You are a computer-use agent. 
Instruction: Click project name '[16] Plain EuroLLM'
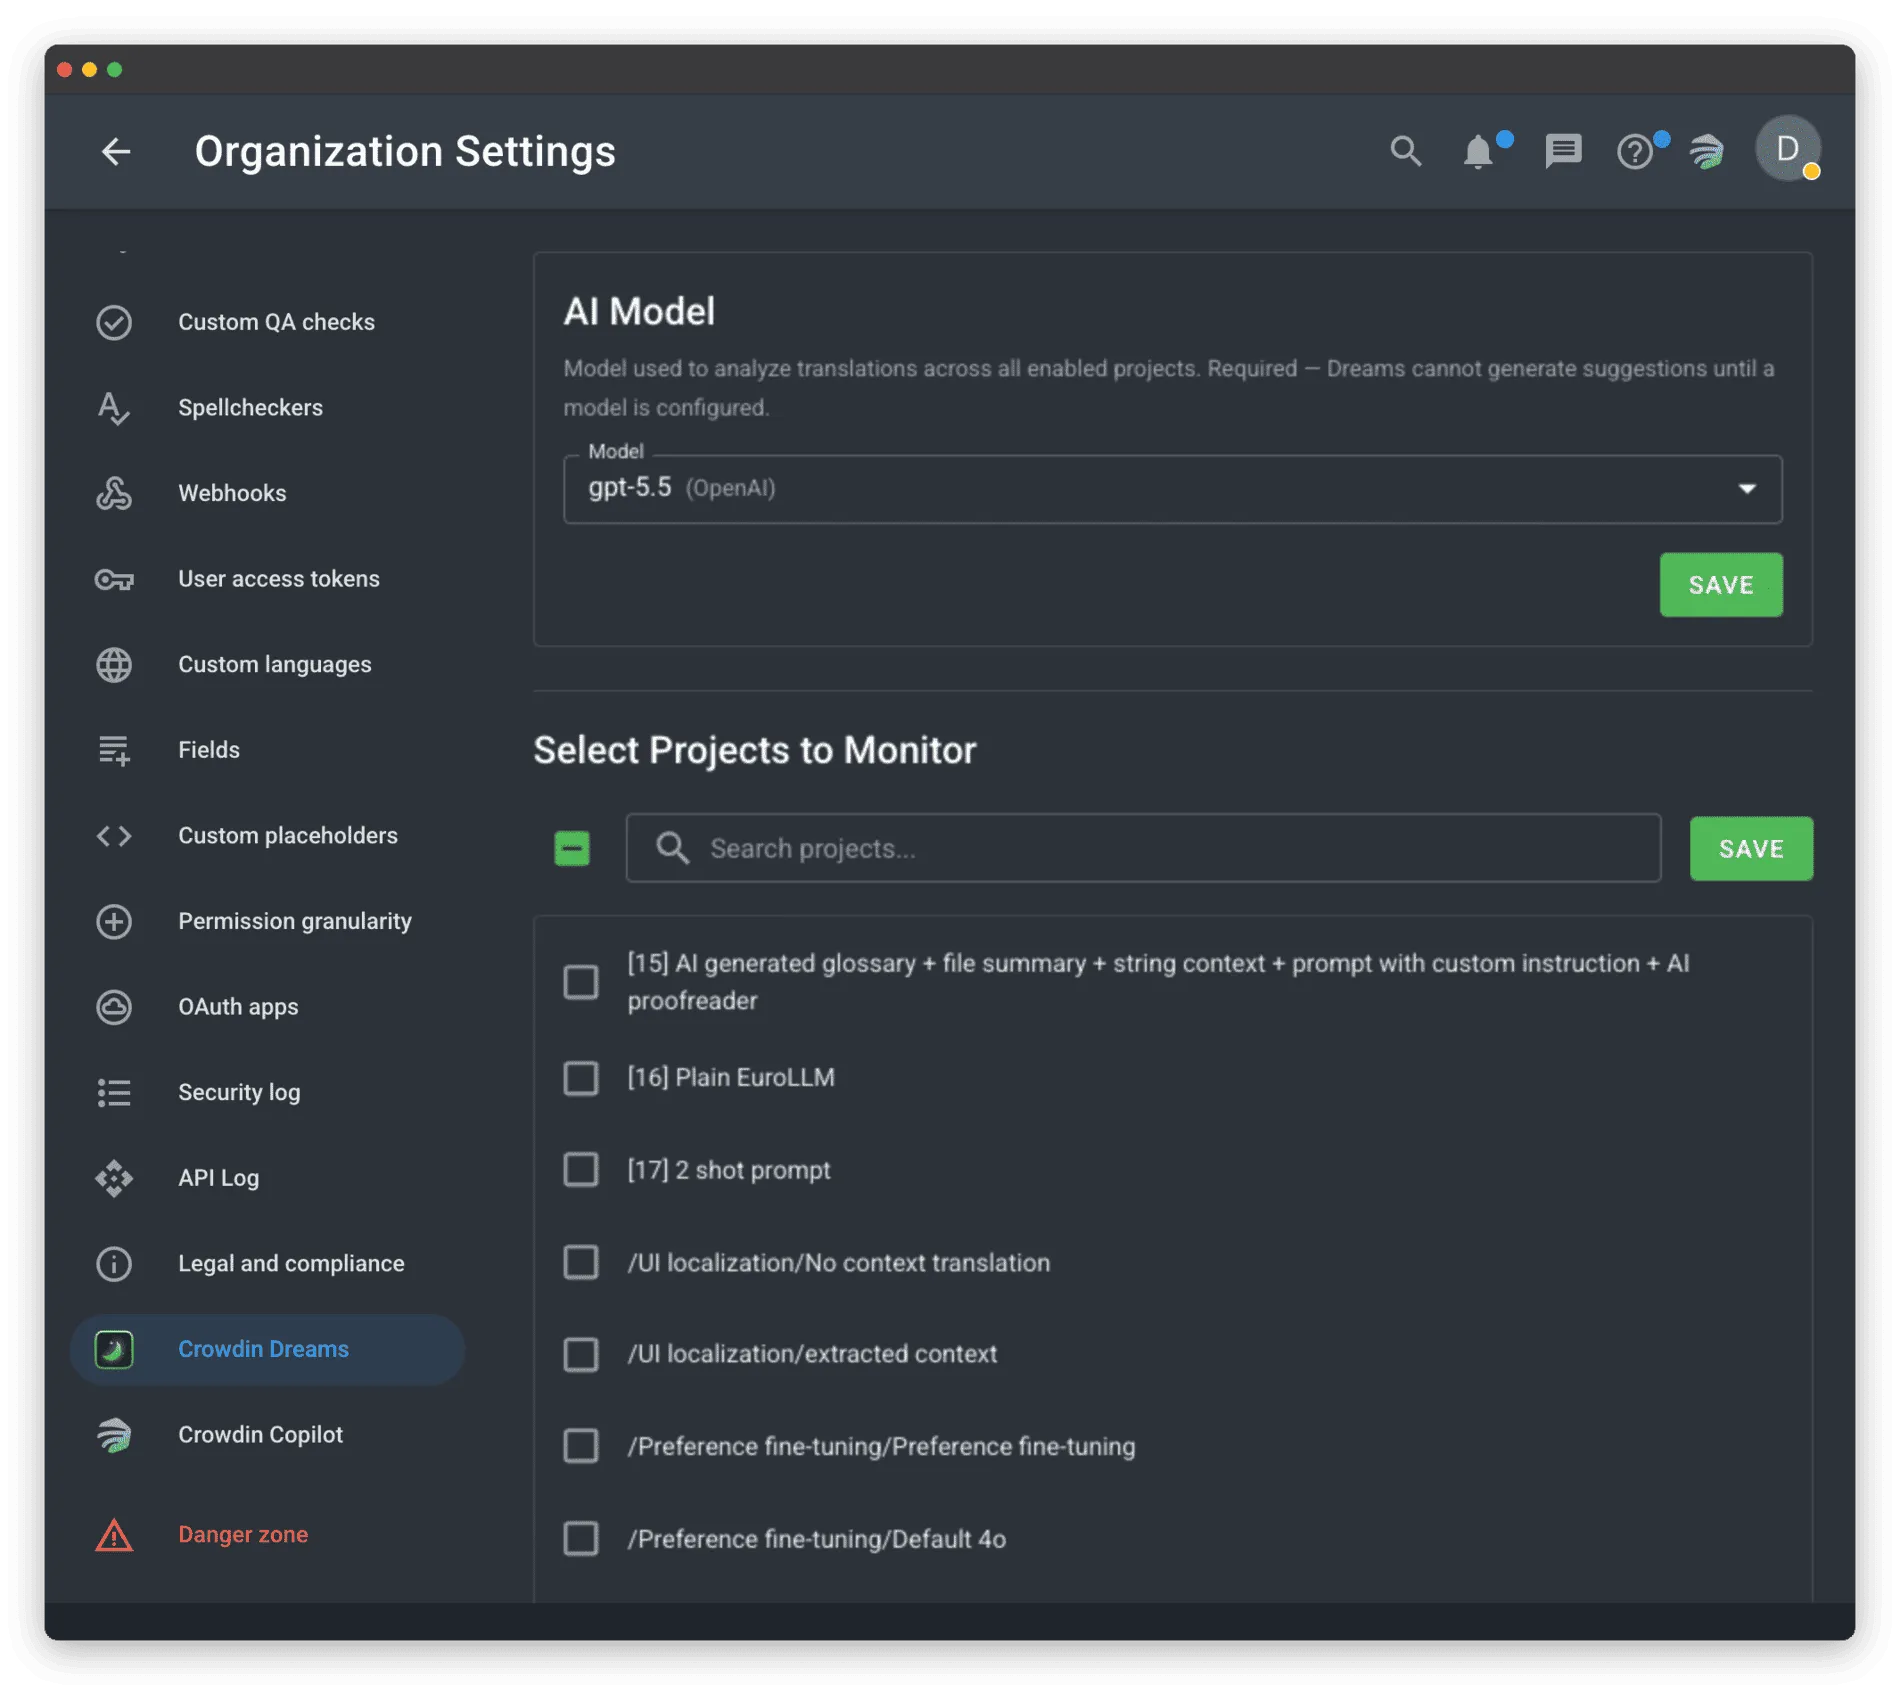[x=731, y=1078]
